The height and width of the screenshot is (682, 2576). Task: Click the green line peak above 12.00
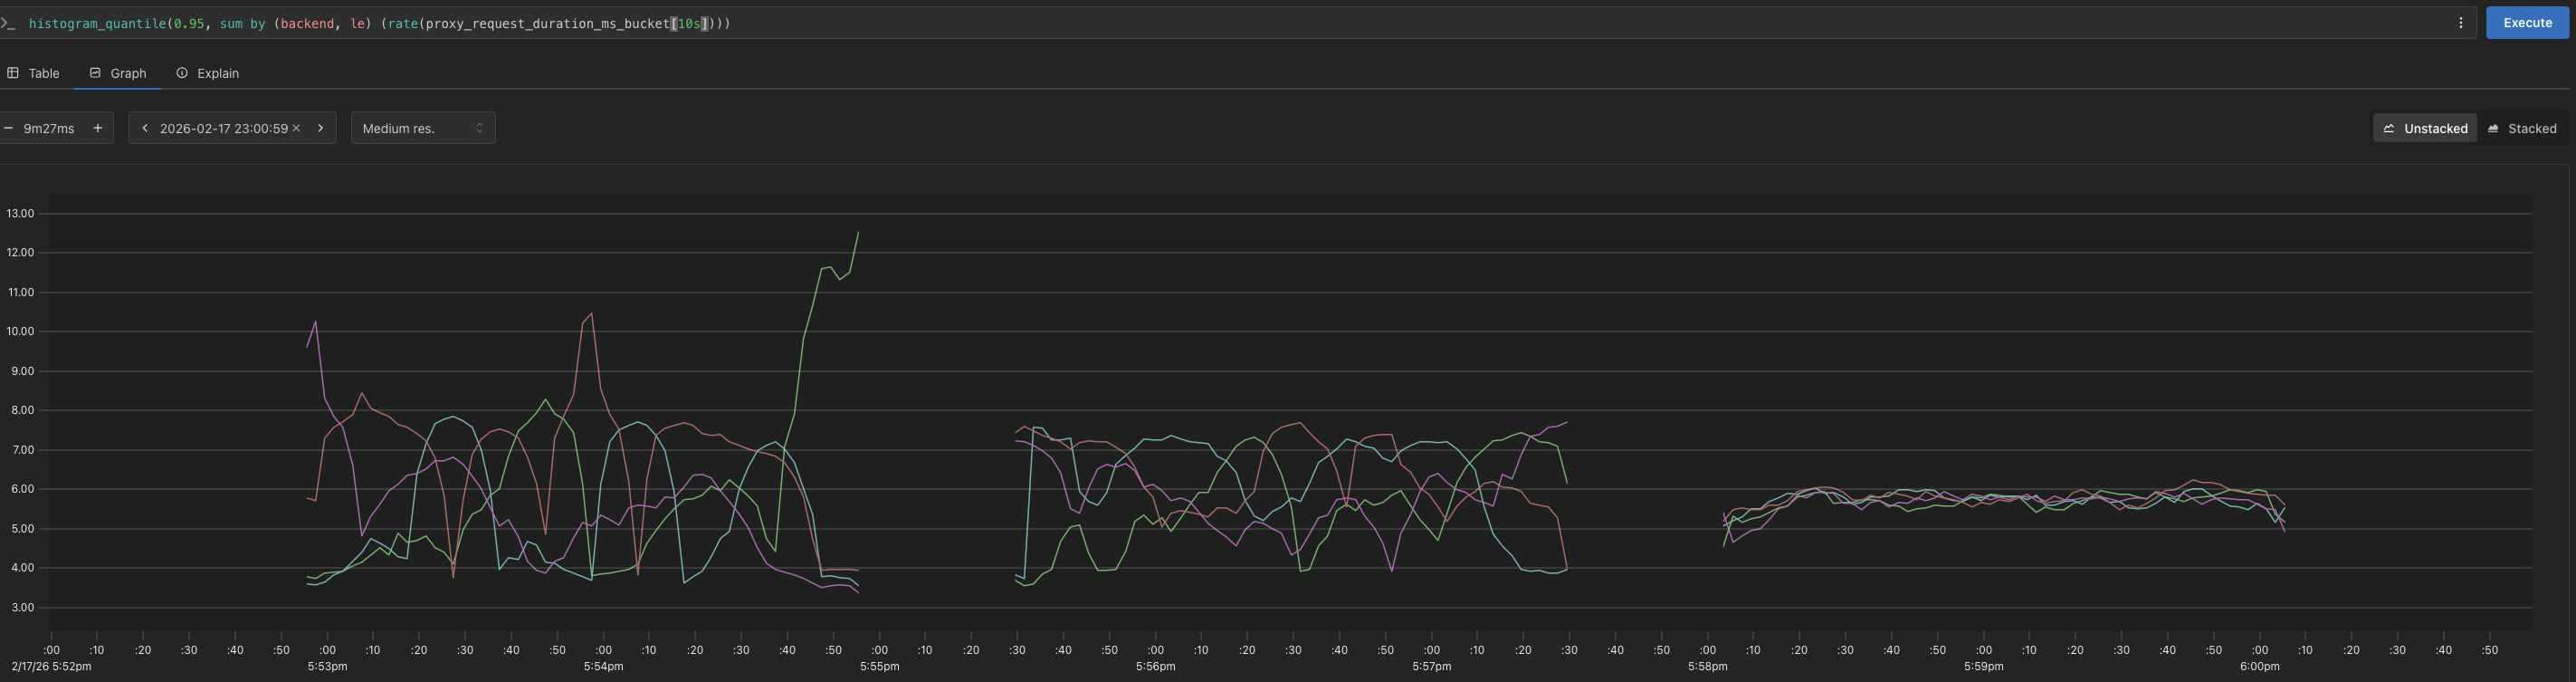pyautogui.click(x=858, y=233)
